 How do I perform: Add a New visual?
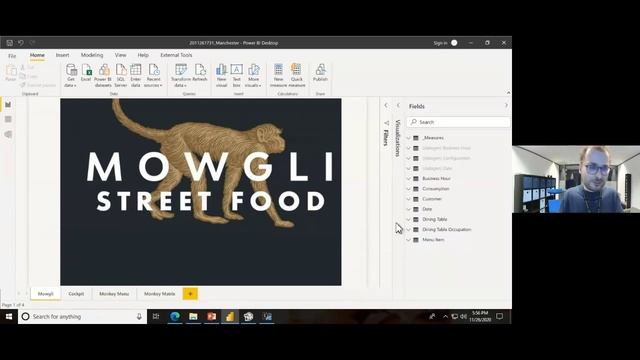[221, 75]
